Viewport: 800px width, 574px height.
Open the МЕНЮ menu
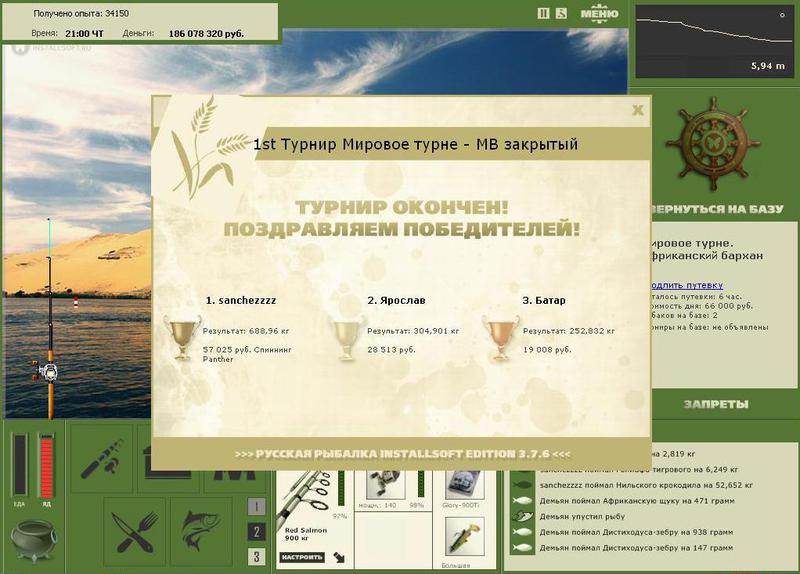pyautogui.click(x=599, y=14)
